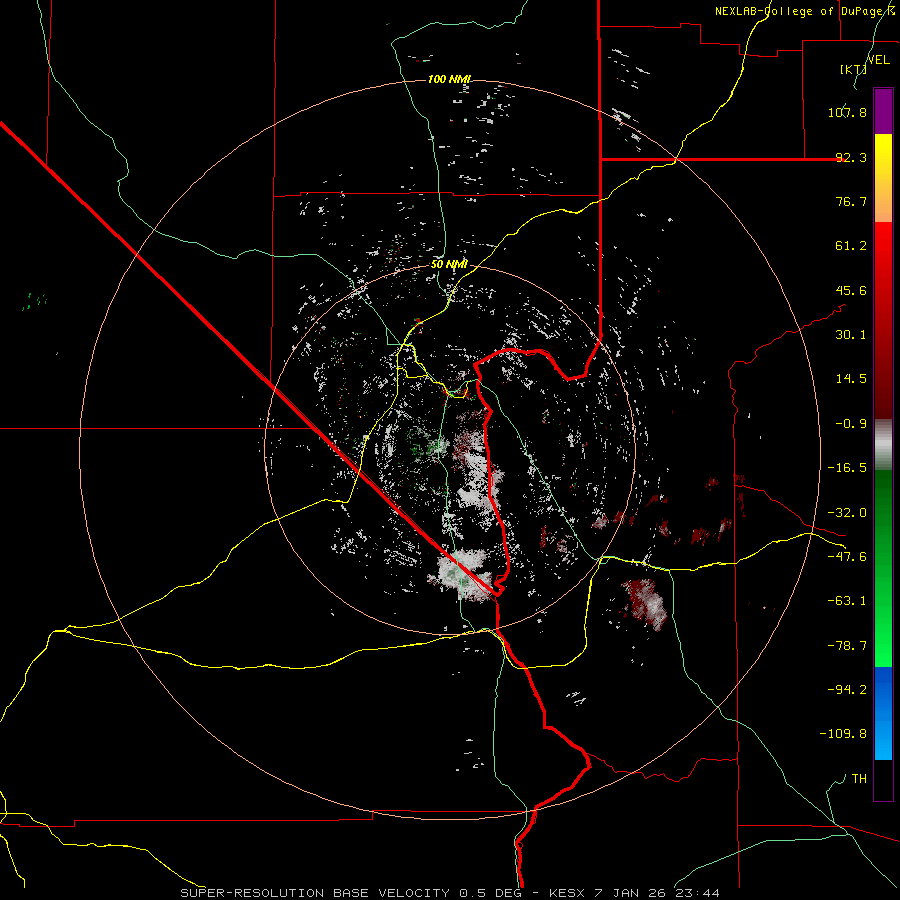This screenshot has height=900, width=900.
Task: Click the -0.9 velocity scale value
Action: [851, 424]
